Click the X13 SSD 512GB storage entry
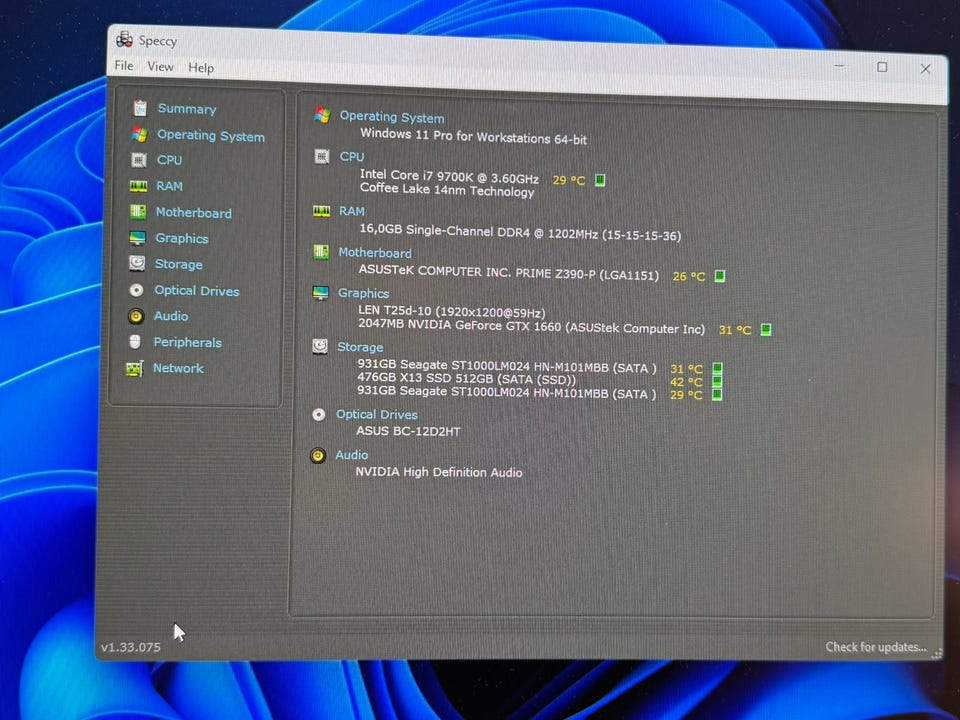The image size is (960, 720). coord(467,379)
